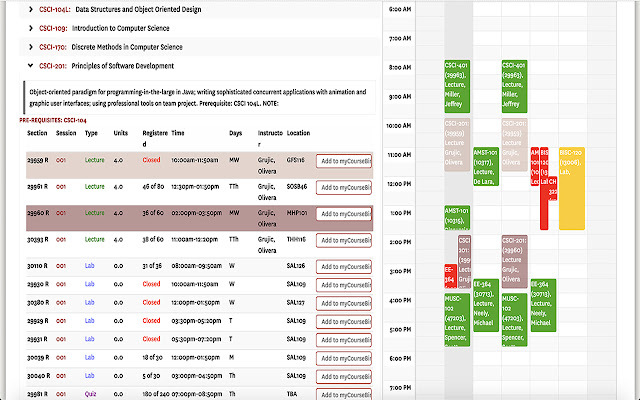Viewport: 640px width, 400px height.
Task: Click session 001 link for section 29961 R
Action: [x=61, y=187]
